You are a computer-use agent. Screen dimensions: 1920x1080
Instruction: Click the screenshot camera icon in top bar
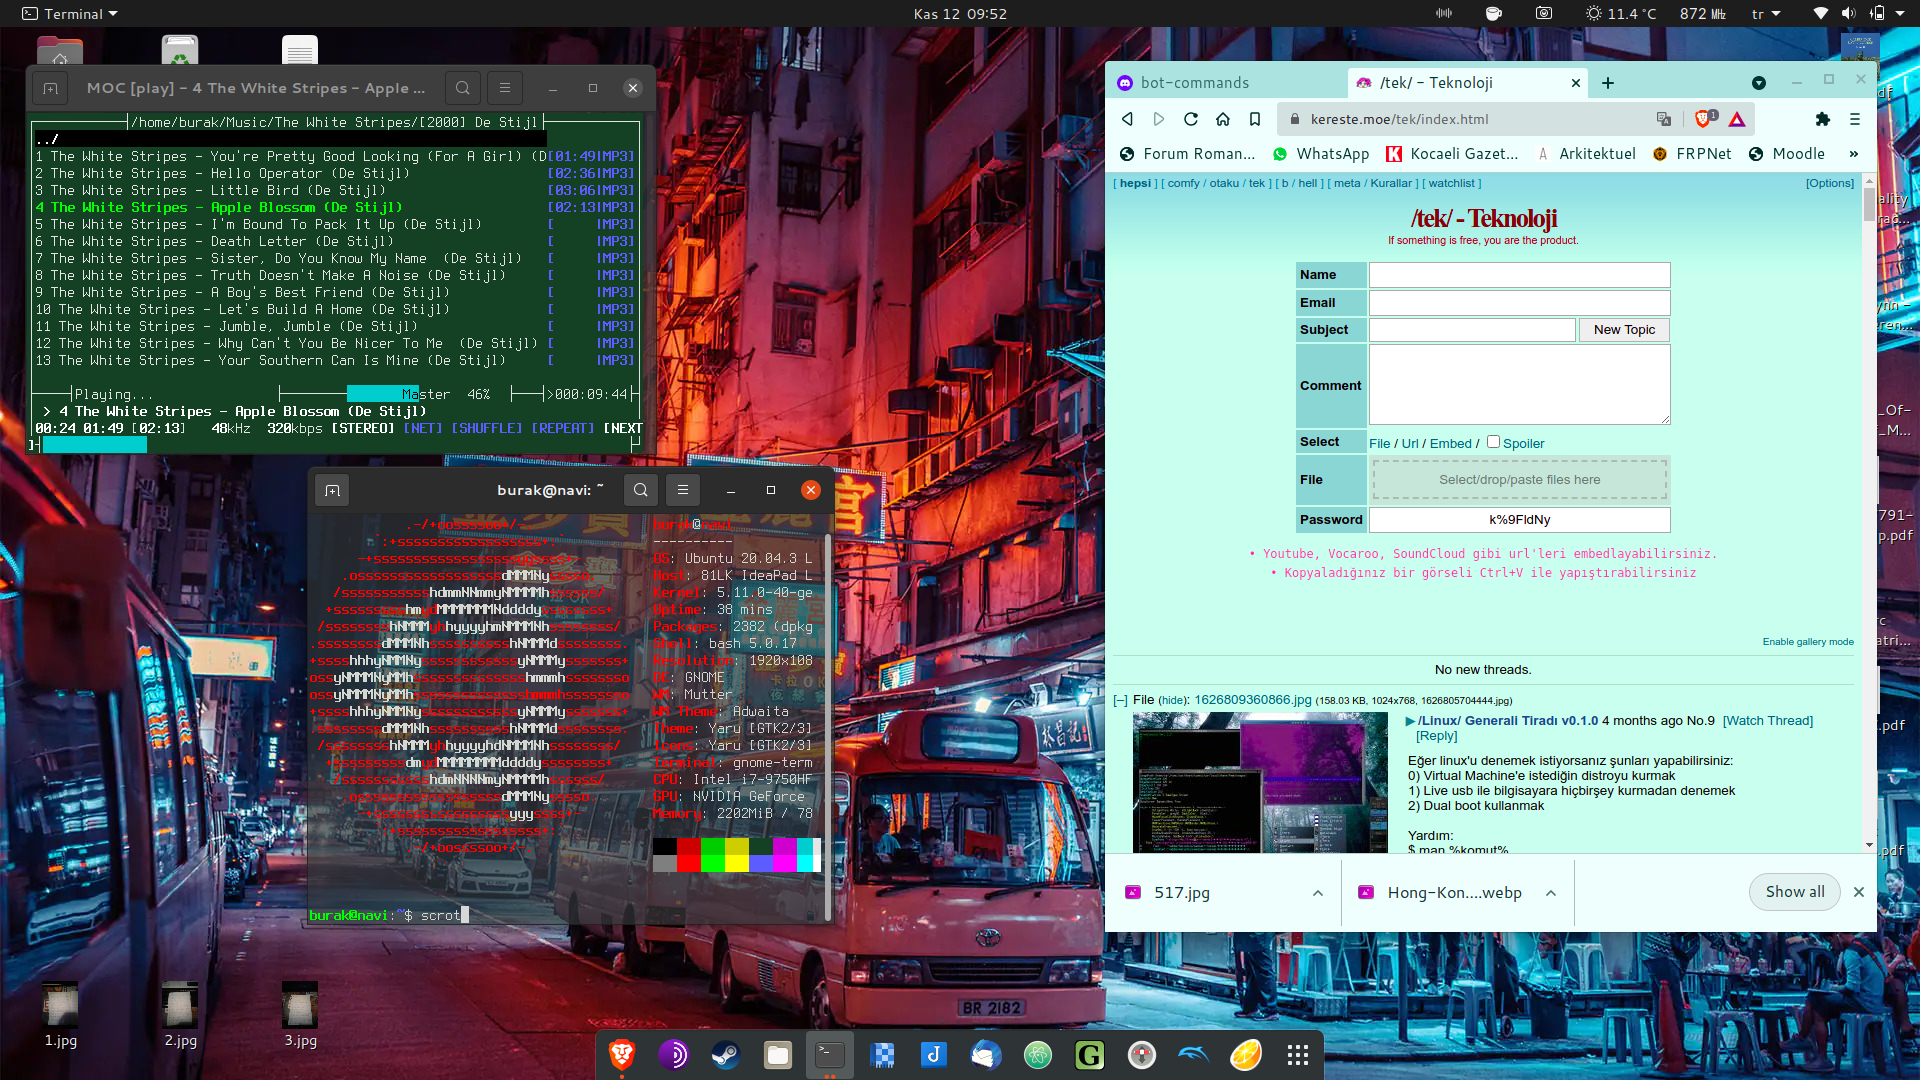pyautogui.click(x=1544, y=14)
